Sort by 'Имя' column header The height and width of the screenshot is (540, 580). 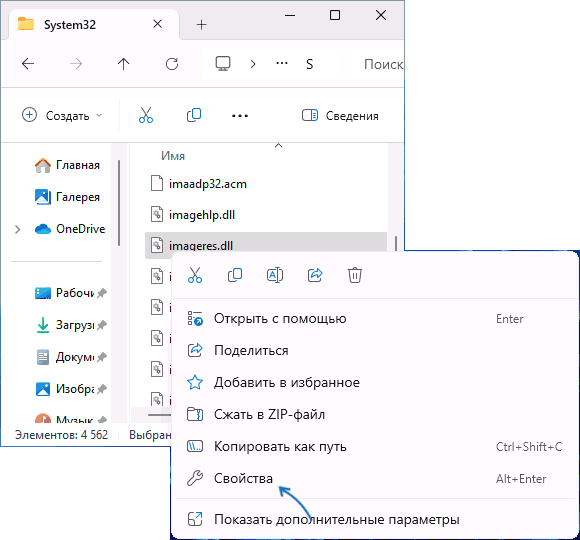[173, 156]
